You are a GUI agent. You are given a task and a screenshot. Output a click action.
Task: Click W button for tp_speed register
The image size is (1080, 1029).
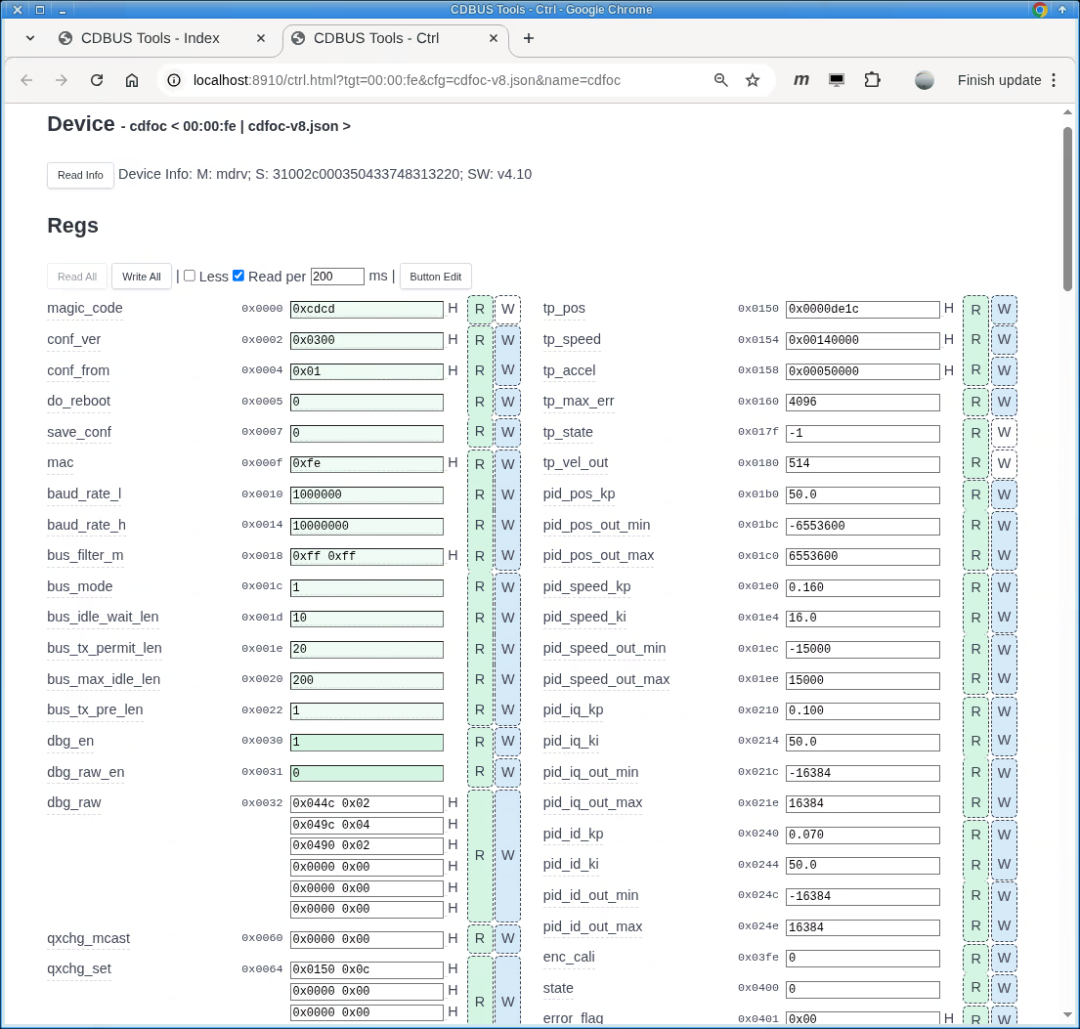(1004, 340)
